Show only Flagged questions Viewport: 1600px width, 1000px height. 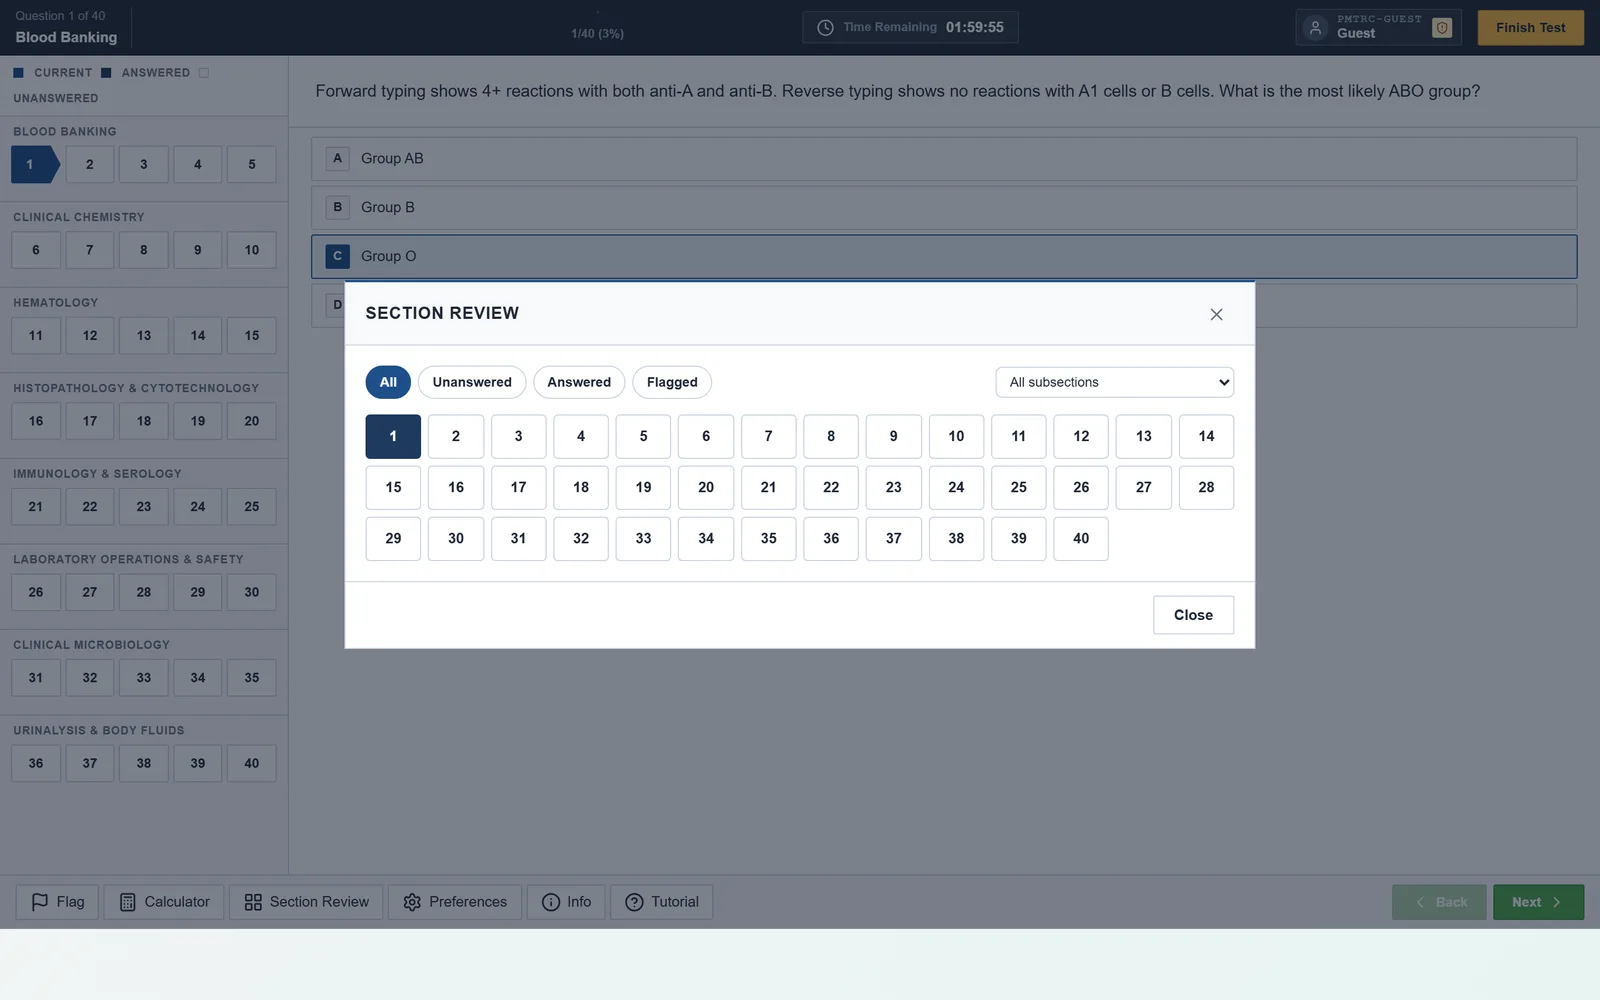coord(672,382)
